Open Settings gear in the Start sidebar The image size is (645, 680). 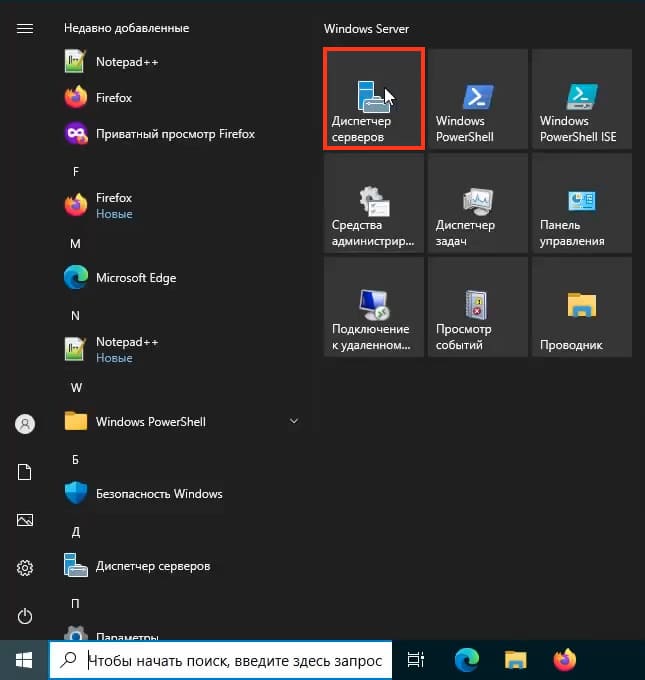25,568
